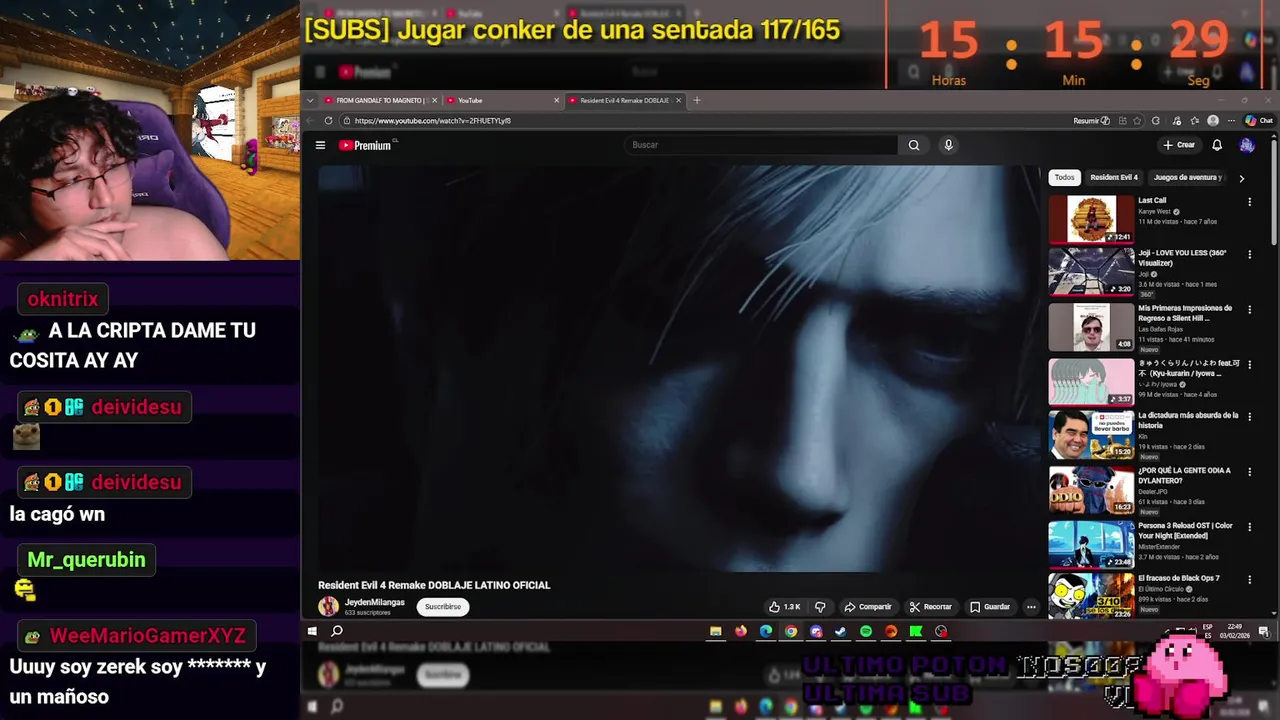The image size is (1280, 720).
Task: Open Joji LOVE YOU LESS video thumbnail
Action: tap(1091, 272)
